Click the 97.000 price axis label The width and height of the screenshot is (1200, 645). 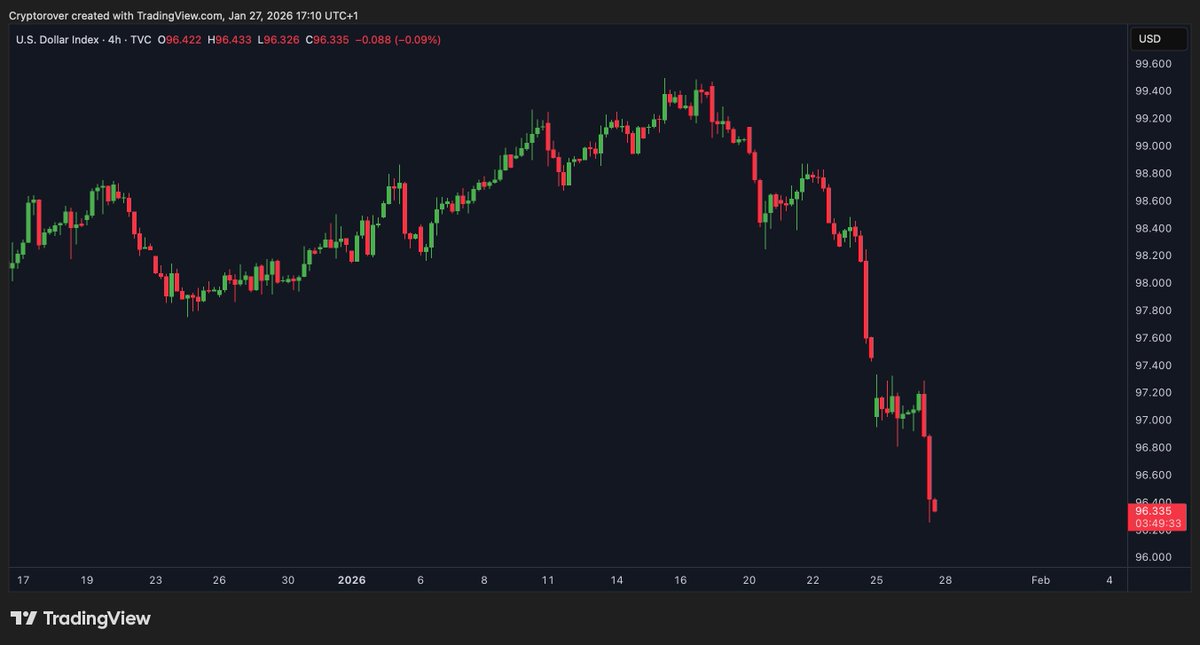1153,420
